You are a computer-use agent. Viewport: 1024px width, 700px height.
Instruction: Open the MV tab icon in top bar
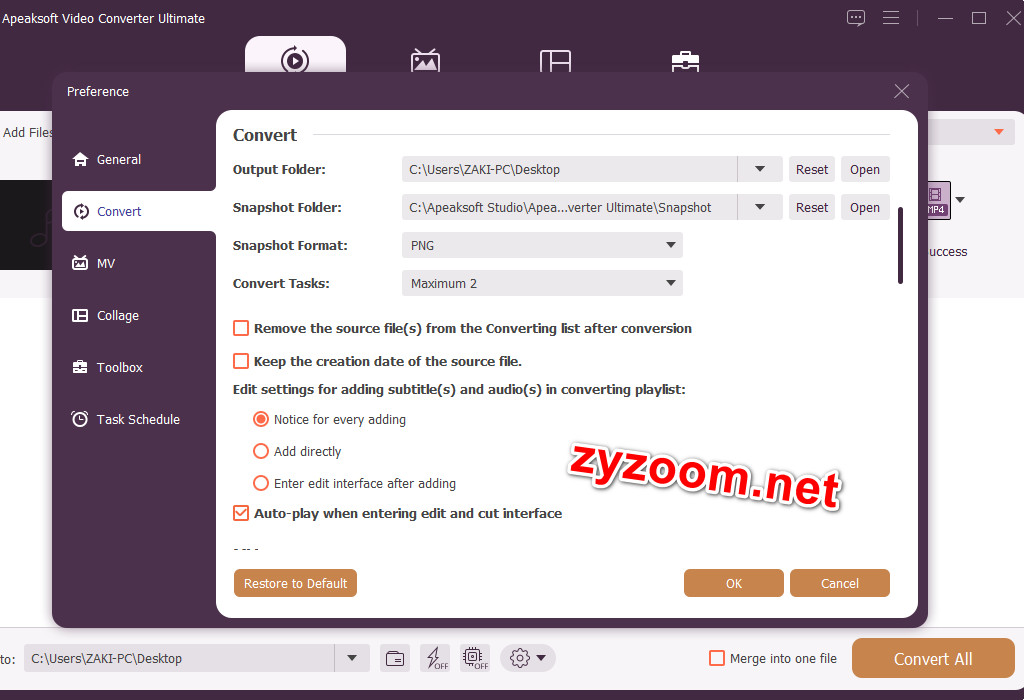coord(425,60)
